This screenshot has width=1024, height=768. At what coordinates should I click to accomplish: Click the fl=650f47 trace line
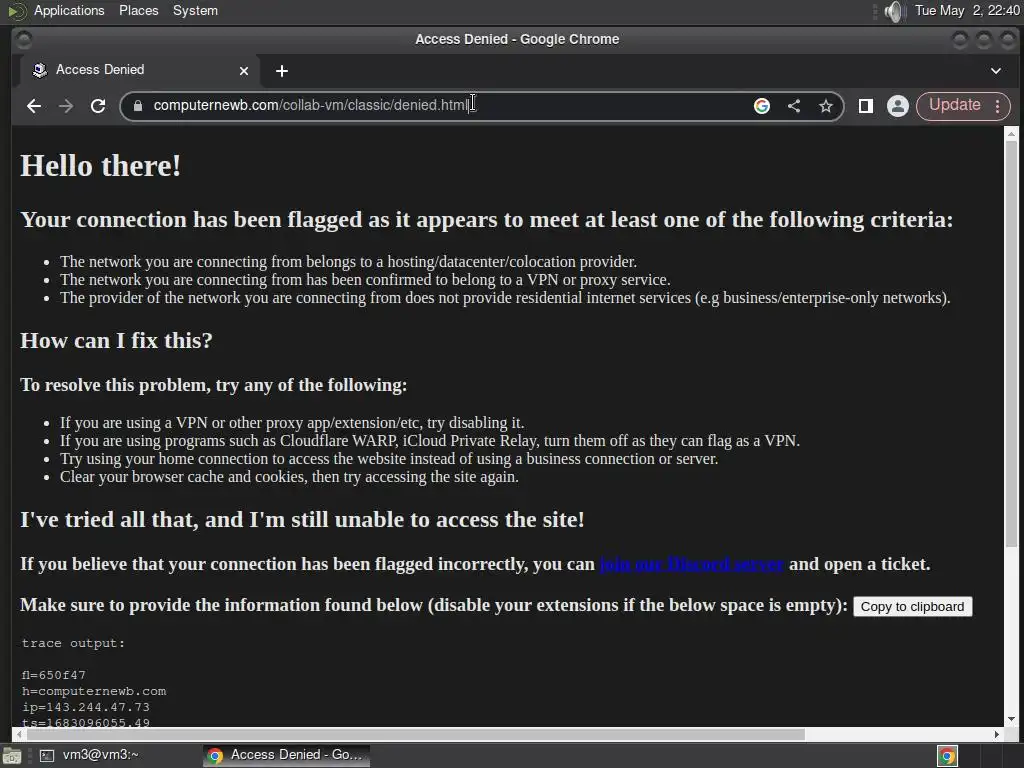tap(54, 675)
